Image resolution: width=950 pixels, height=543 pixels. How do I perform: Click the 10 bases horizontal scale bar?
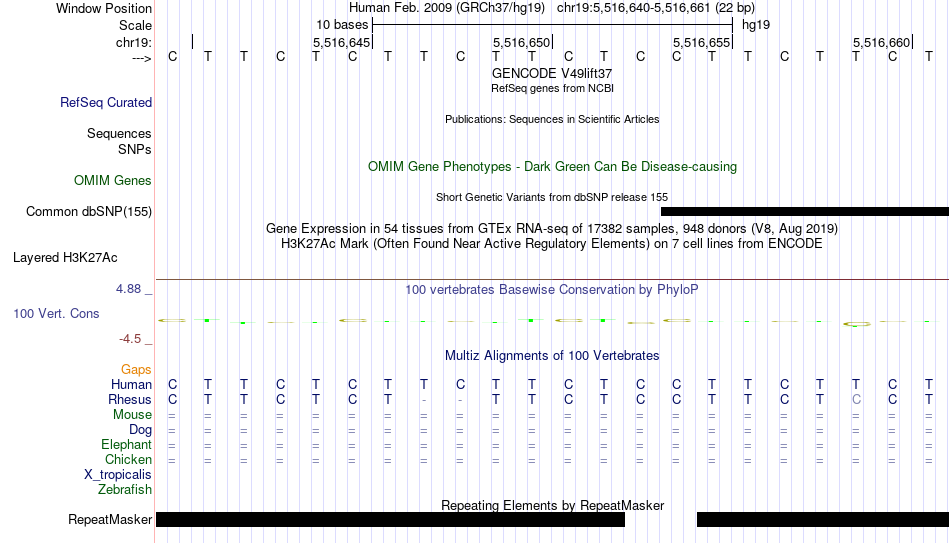pyautogui.click(x=553, y=25)
